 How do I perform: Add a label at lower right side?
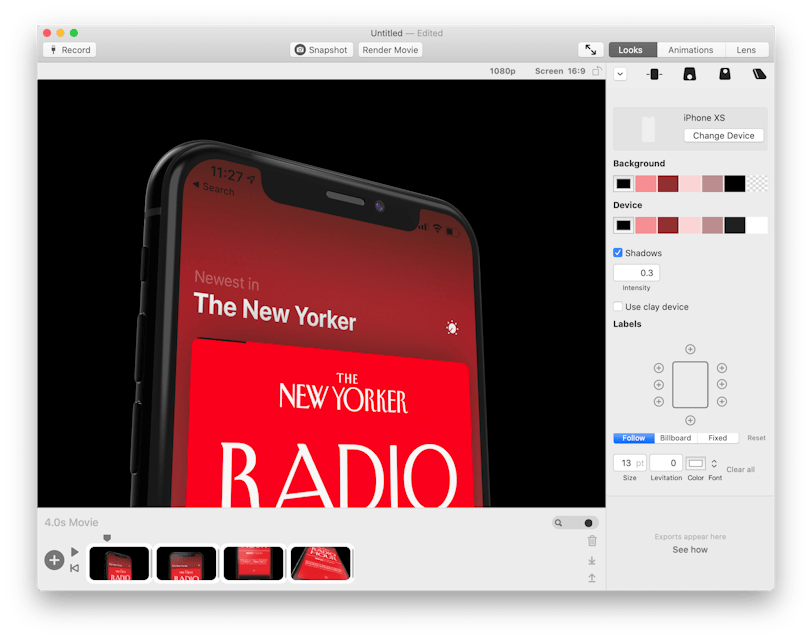coord(722,401)
